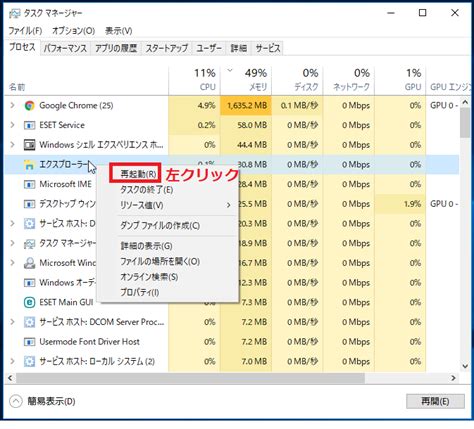Click the Usermode Font Driver Host icon
The width and height of the screenshot is (474, 429).
(29, 342)
